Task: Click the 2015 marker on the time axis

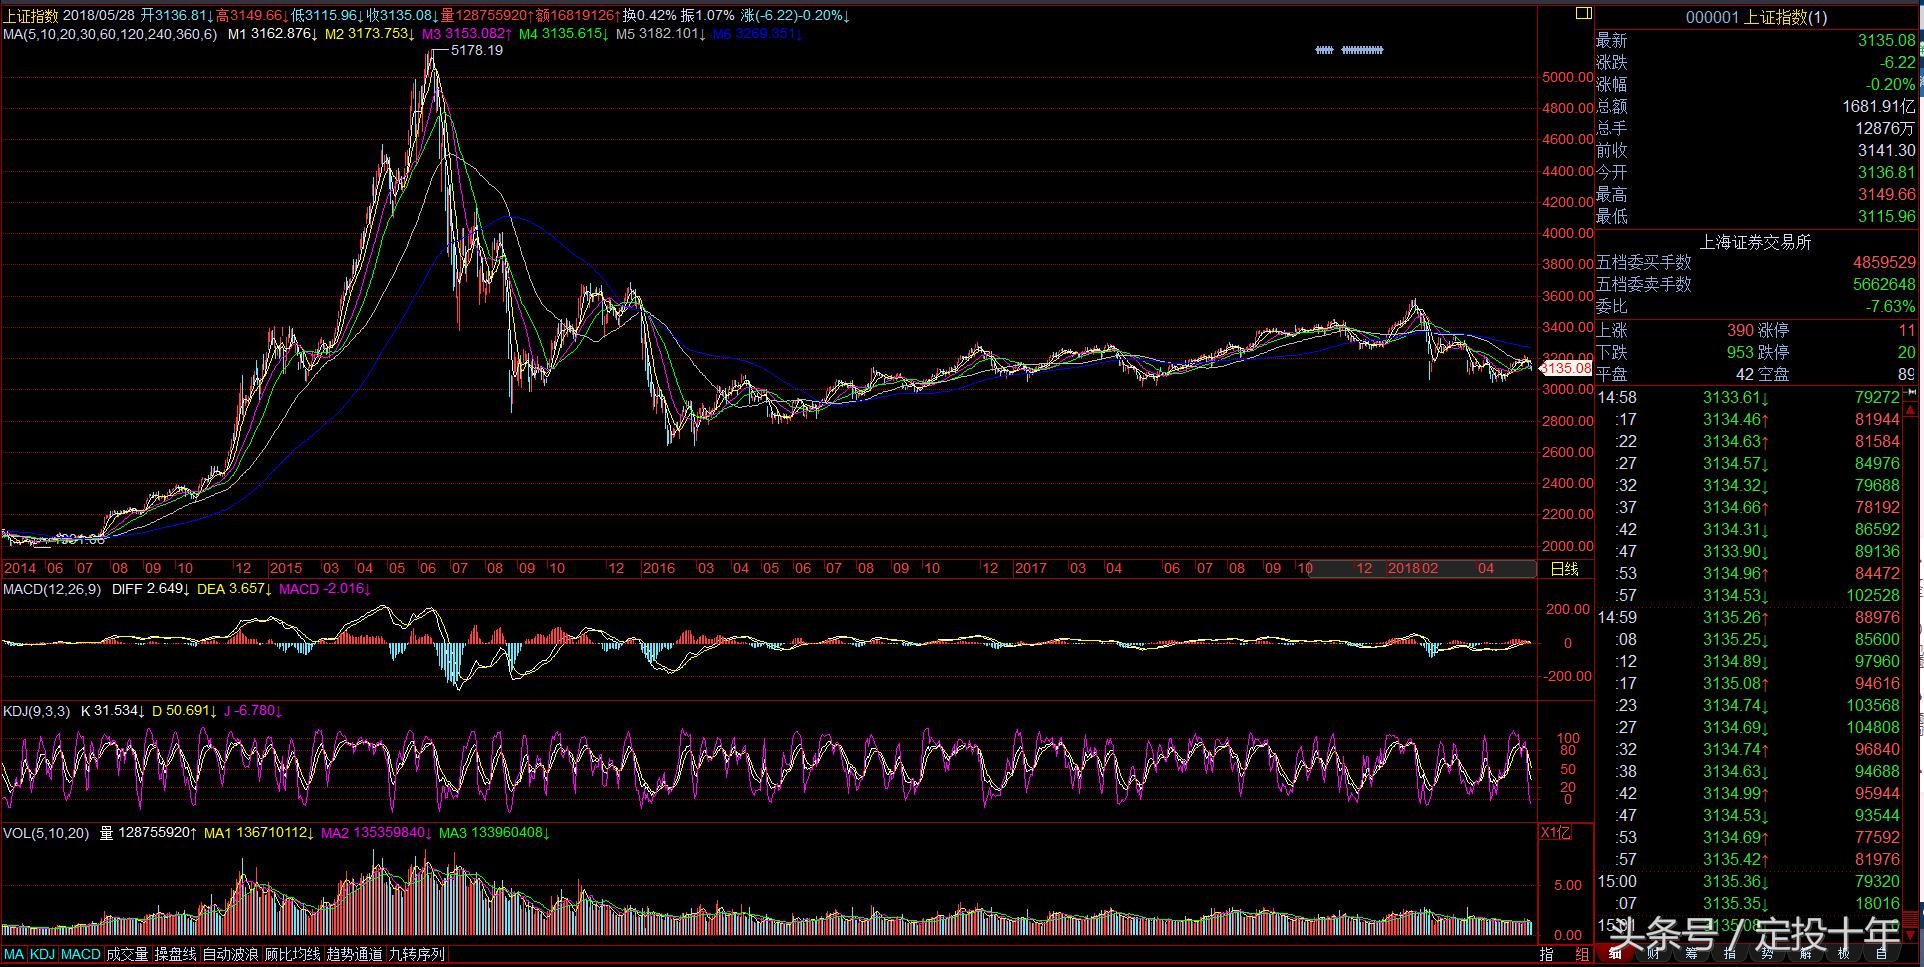Action: pyautogui.click(x=286, y=569)
